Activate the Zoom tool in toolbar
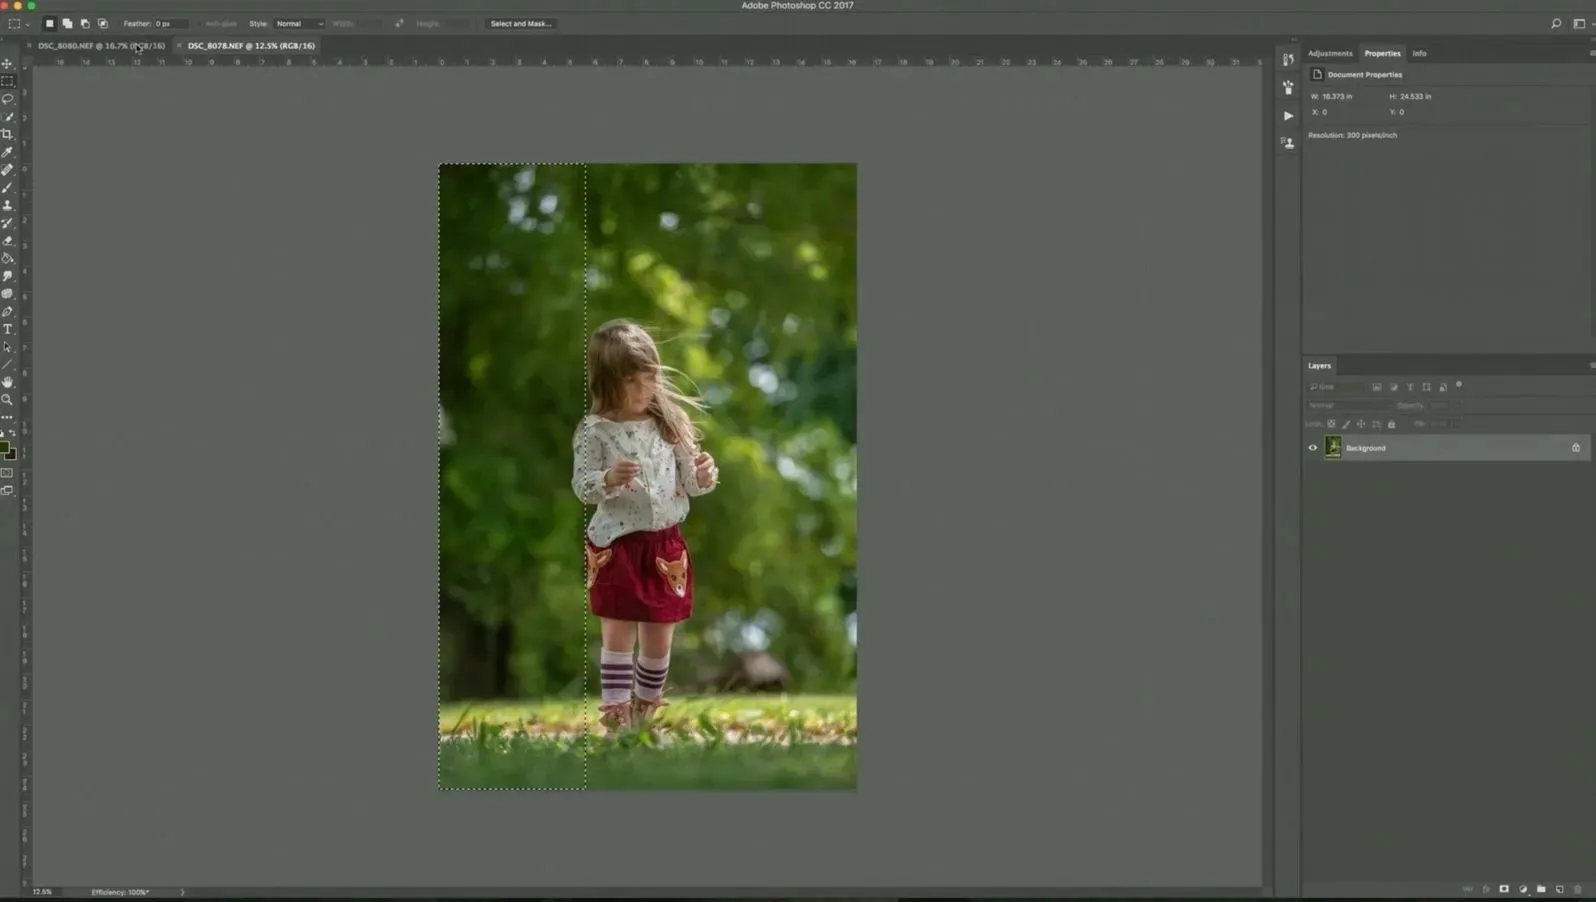This screenshot has height=902, width=1596. (7, 400)
